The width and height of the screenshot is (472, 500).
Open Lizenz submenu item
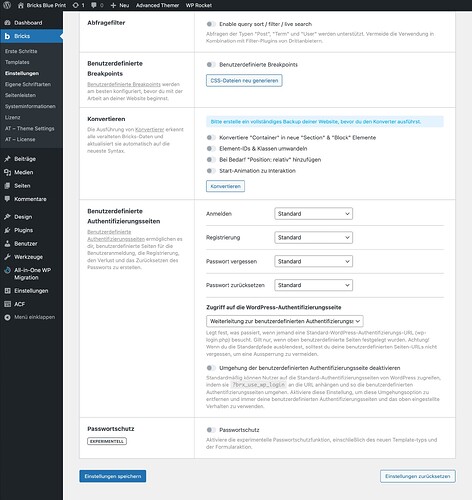point(12,117)
